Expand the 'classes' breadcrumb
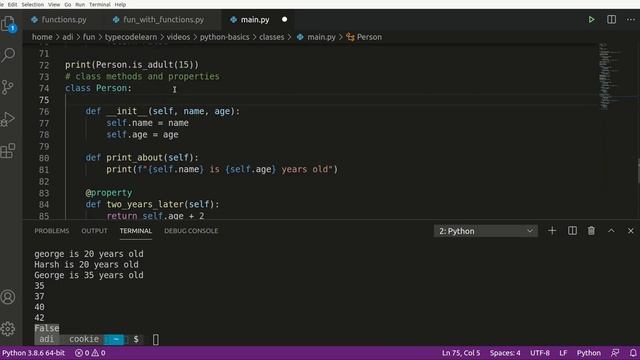Viewport: 640px width, 360px height. click(x=271, y=37)
